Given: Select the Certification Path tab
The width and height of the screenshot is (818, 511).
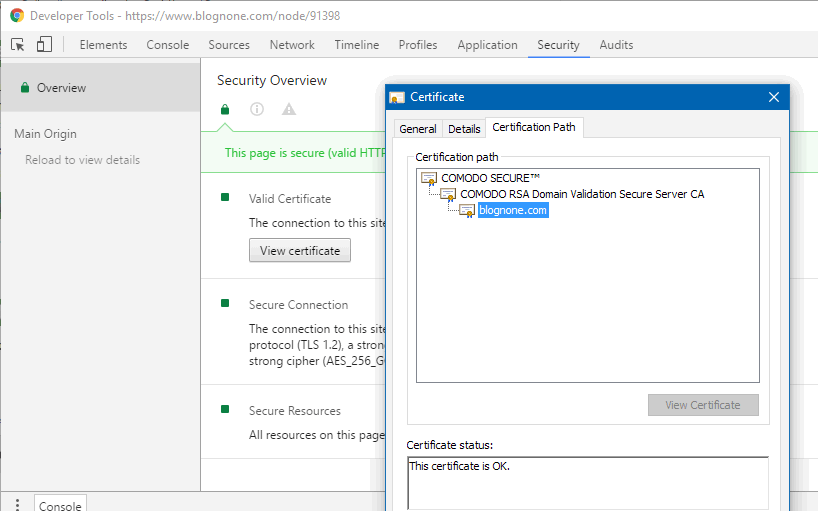Looking at the screenshot, I should click(x=534, y=127).
